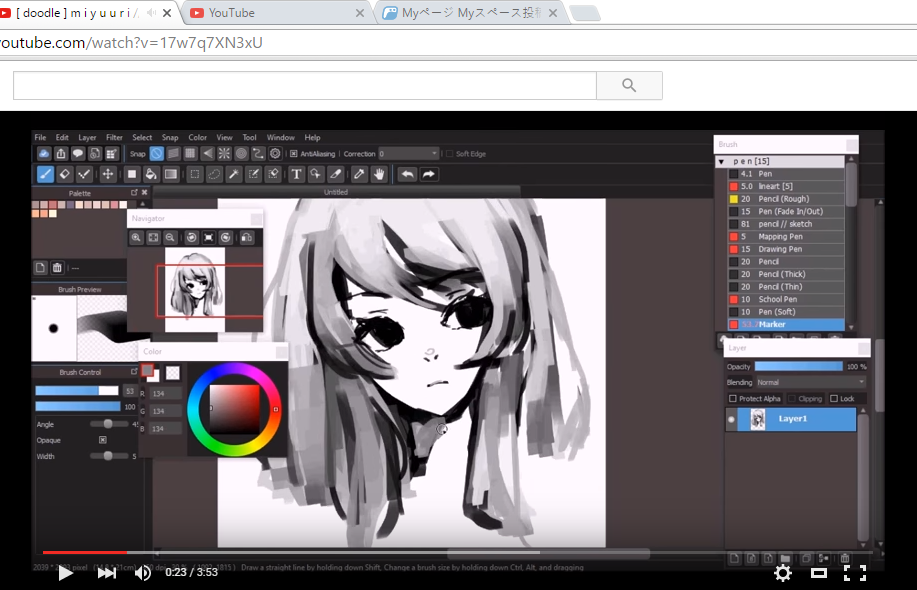Toggle the Protect Alpha checkbox
917x590 pixels.
732,399
